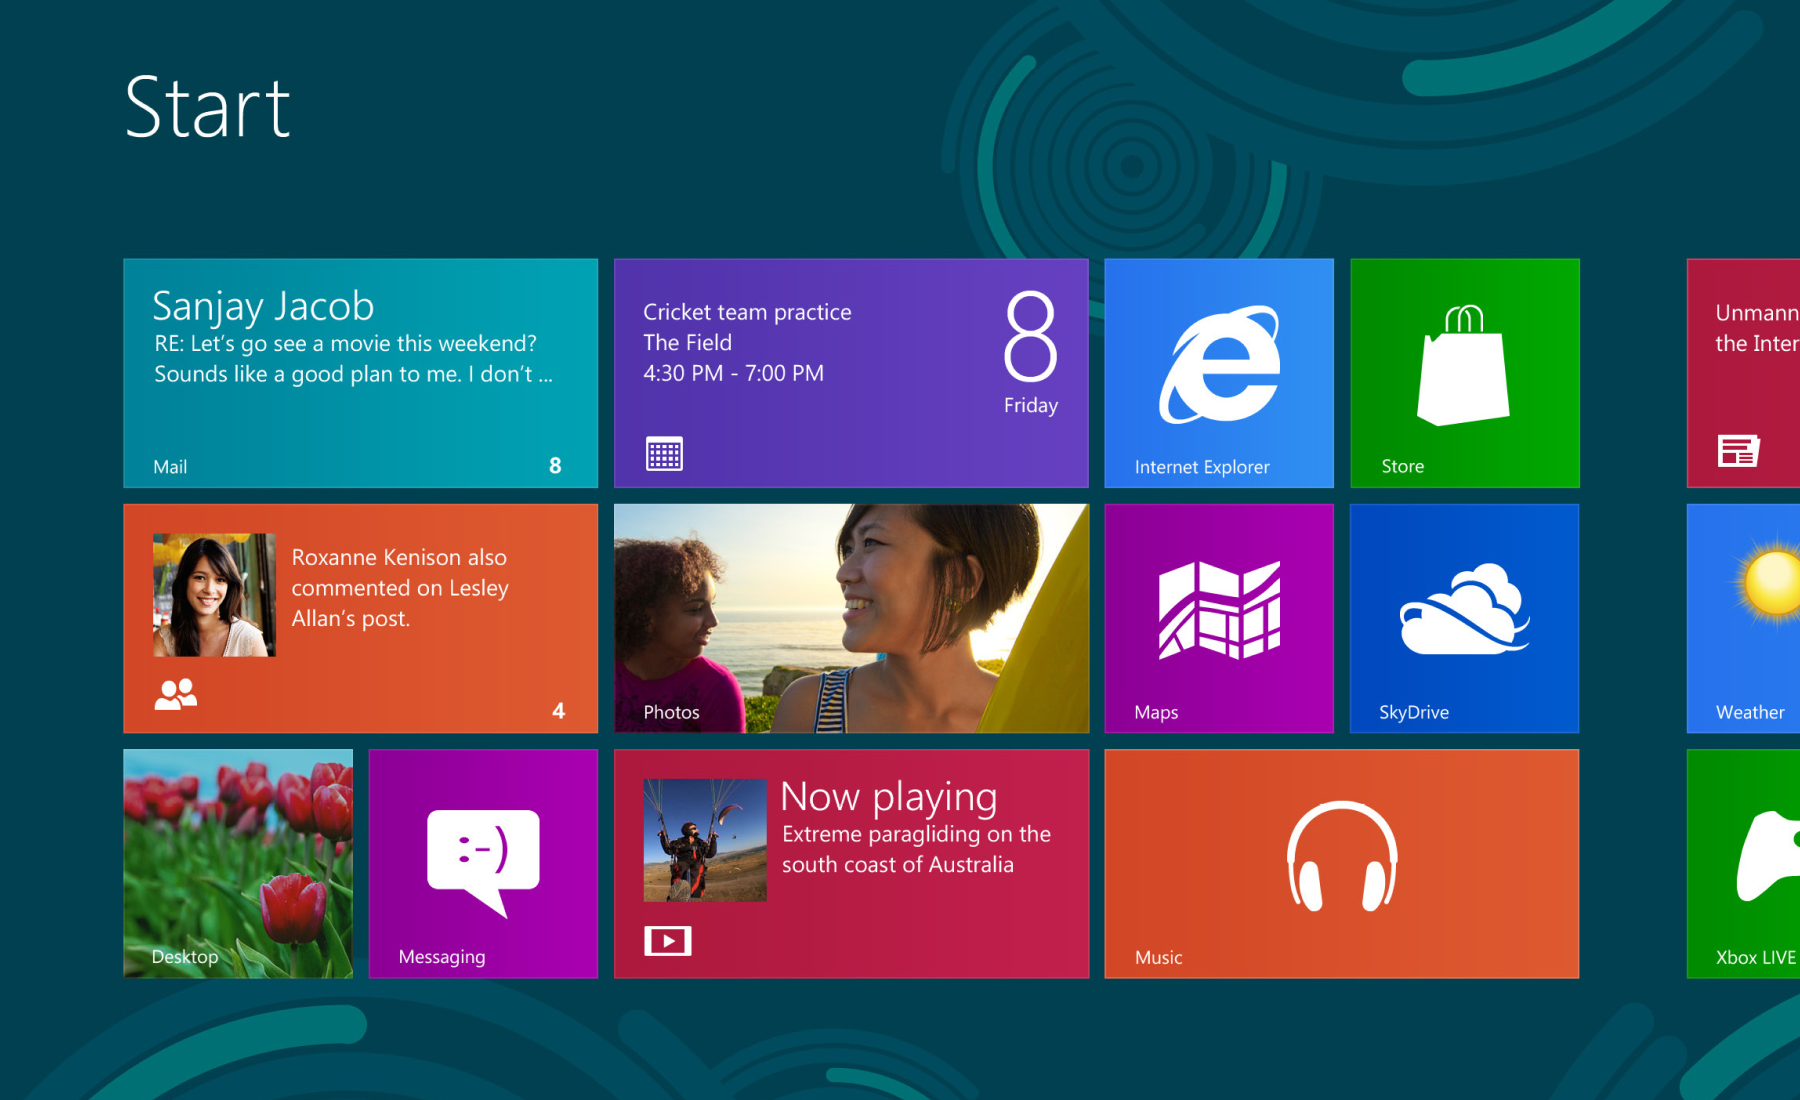This screenshot has height=1100, width=1800.
Task: Open the Roxanne Kenison comment notification
Action: coord(400,588)
